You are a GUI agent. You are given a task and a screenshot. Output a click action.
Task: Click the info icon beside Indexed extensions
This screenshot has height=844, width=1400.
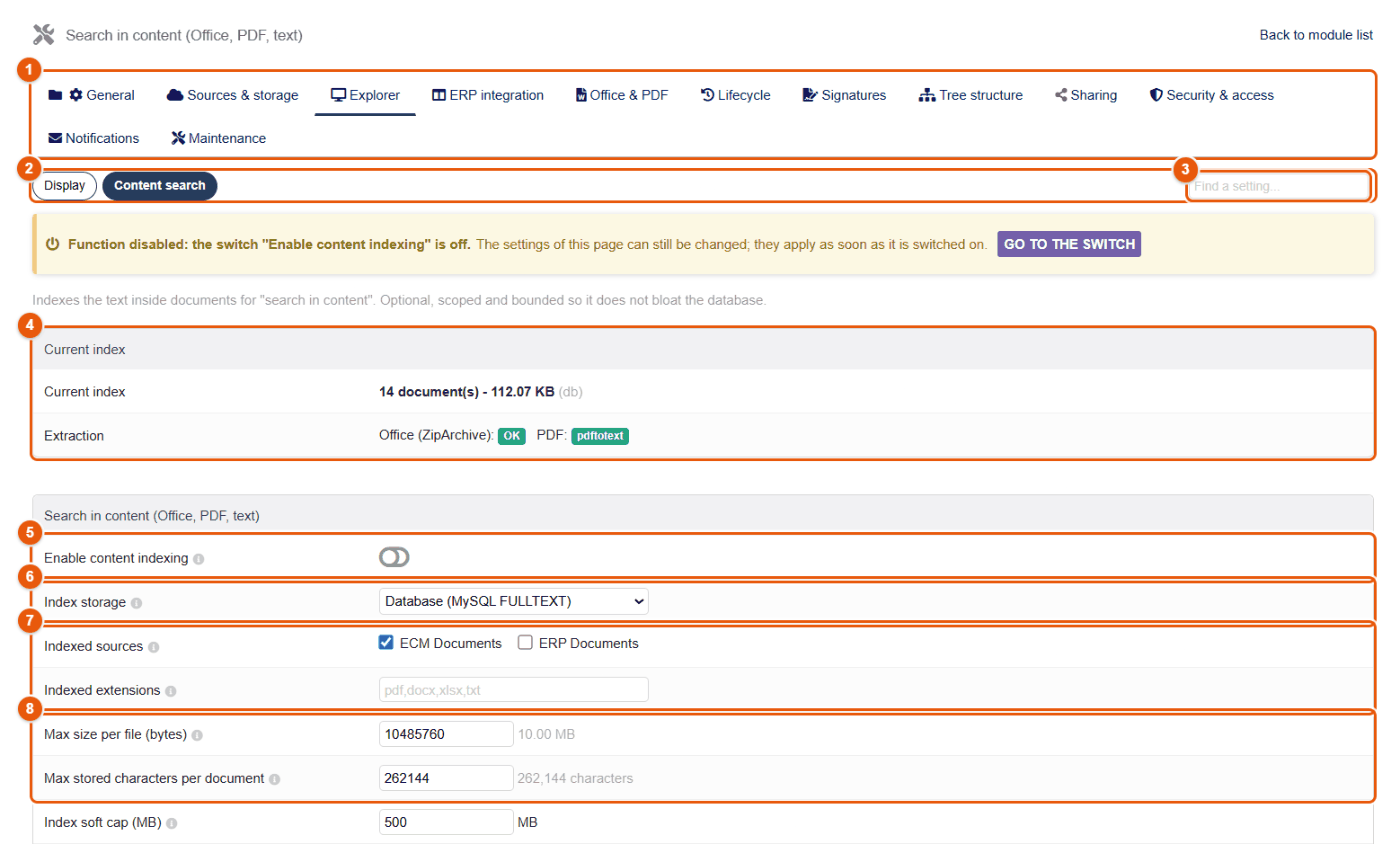(x=171, y=691)
